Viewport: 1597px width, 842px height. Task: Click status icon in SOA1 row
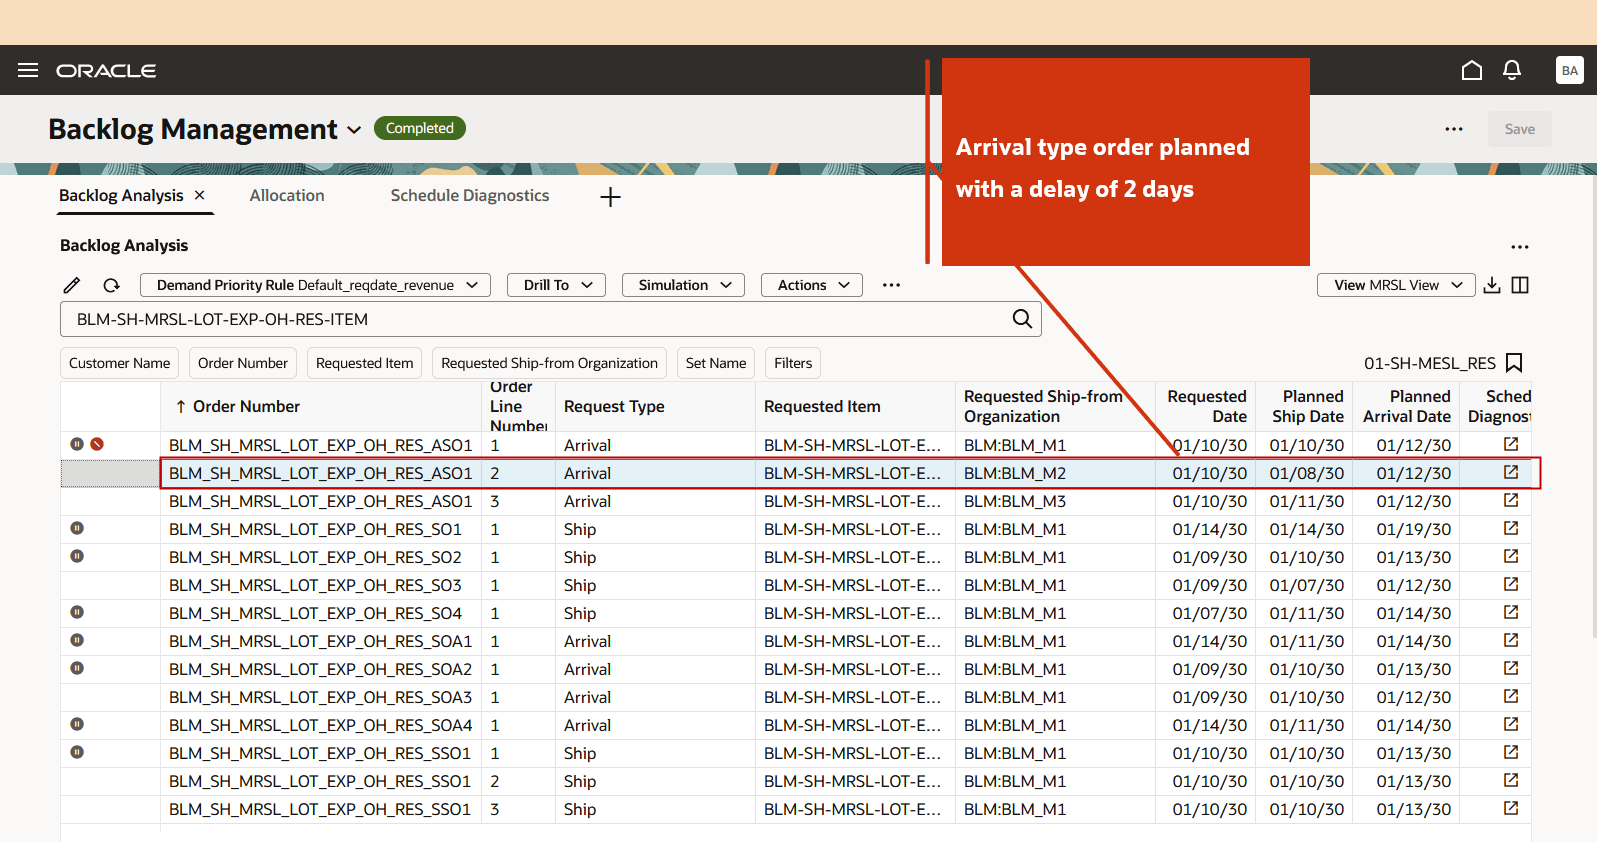click(77, 640)
